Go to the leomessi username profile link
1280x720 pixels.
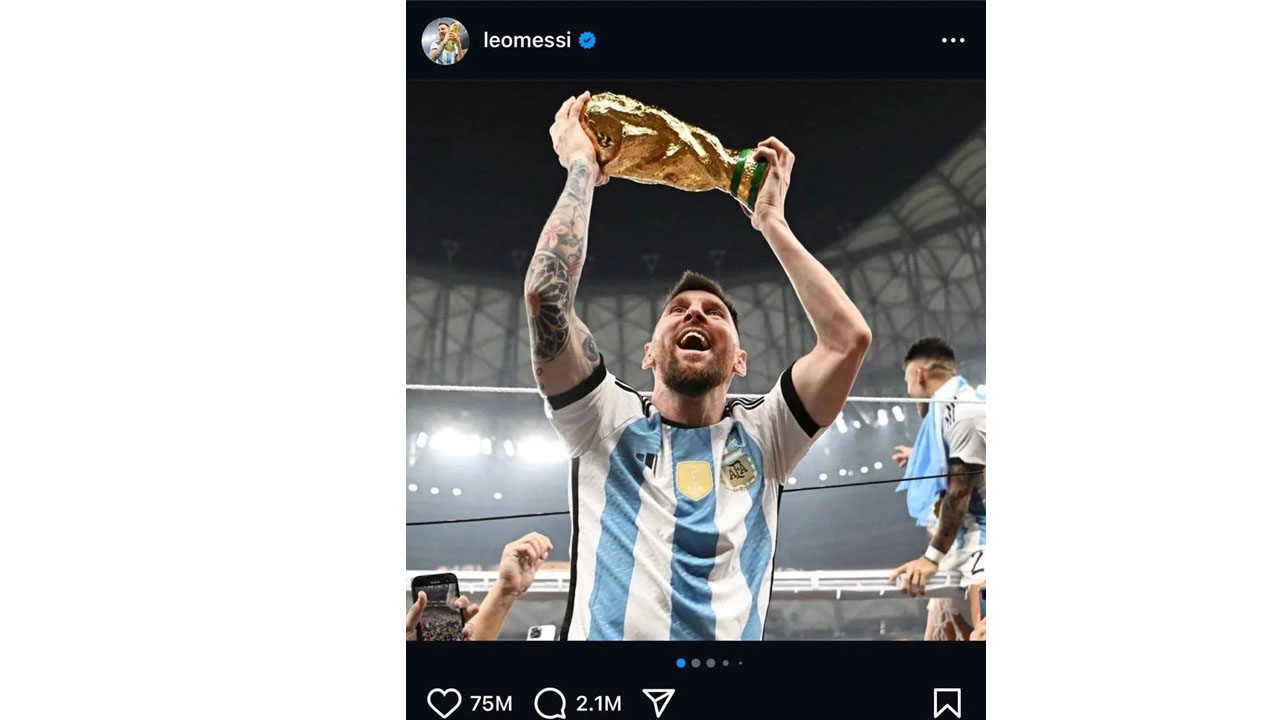(x=527, y=40)
